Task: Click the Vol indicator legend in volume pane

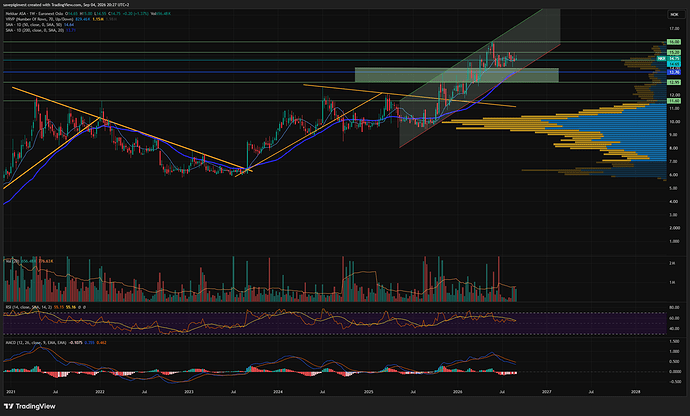Action: coord(29,261)
